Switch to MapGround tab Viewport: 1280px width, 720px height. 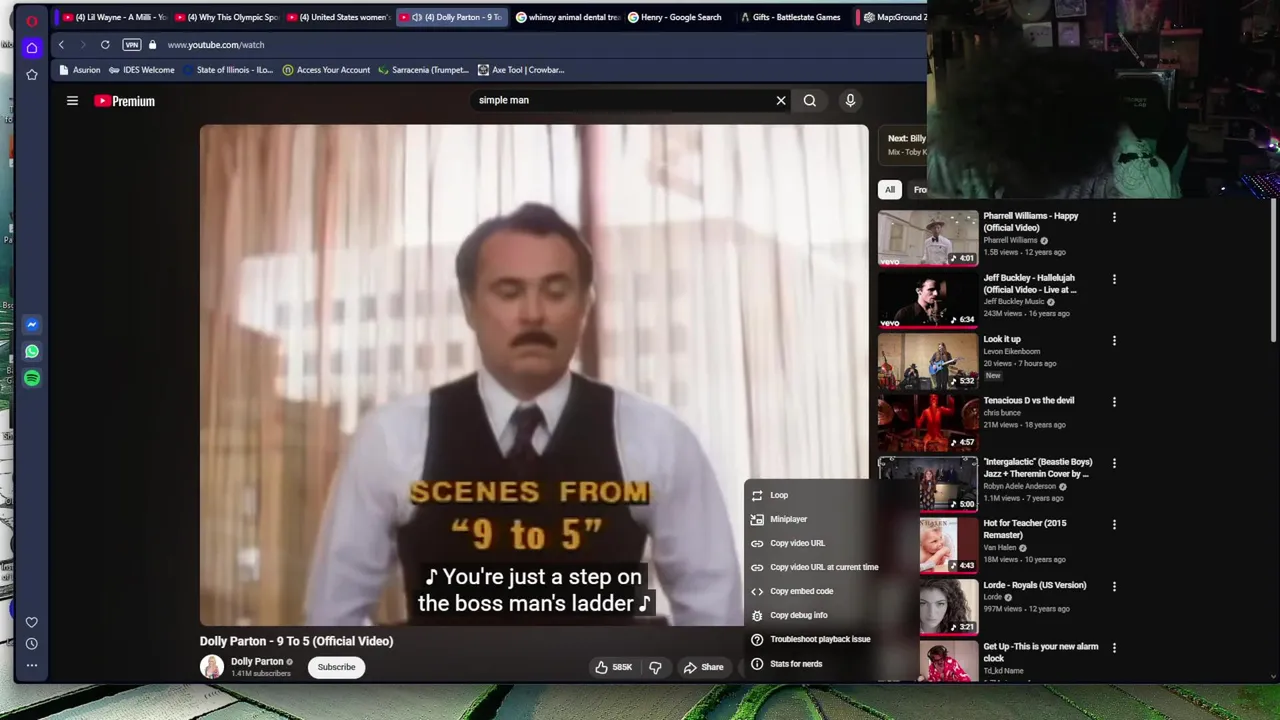pyautogui.click(x=894, y=17)
